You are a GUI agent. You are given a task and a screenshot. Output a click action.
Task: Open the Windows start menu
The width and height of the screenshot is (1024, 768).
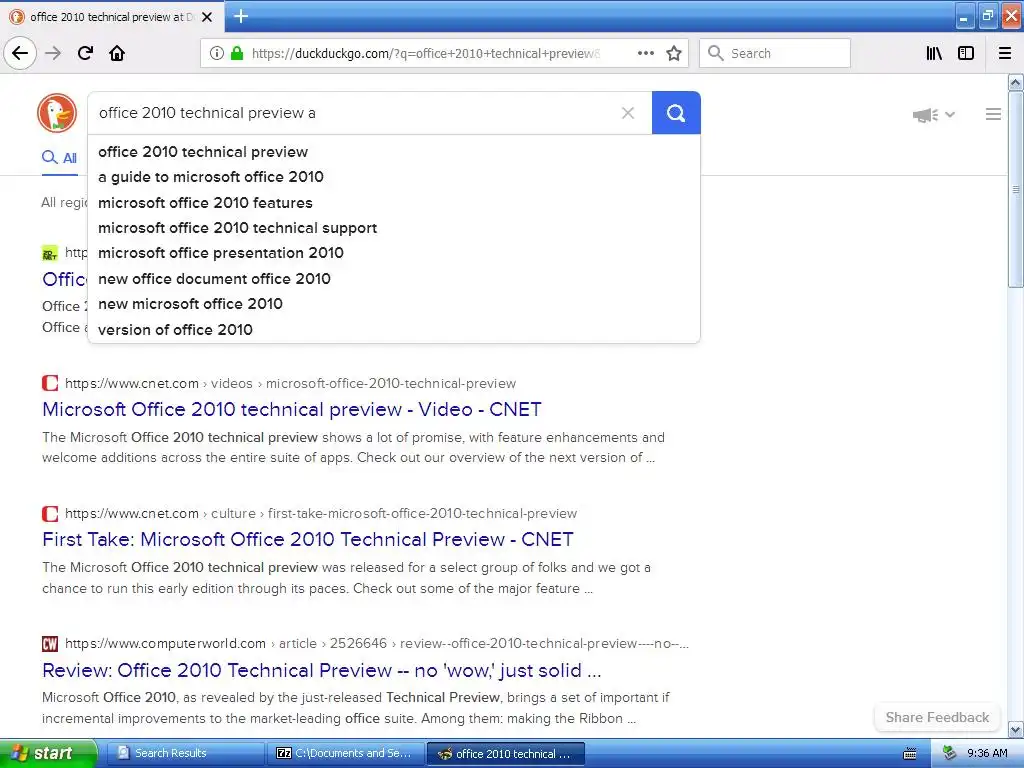click(x=47, y=754)
